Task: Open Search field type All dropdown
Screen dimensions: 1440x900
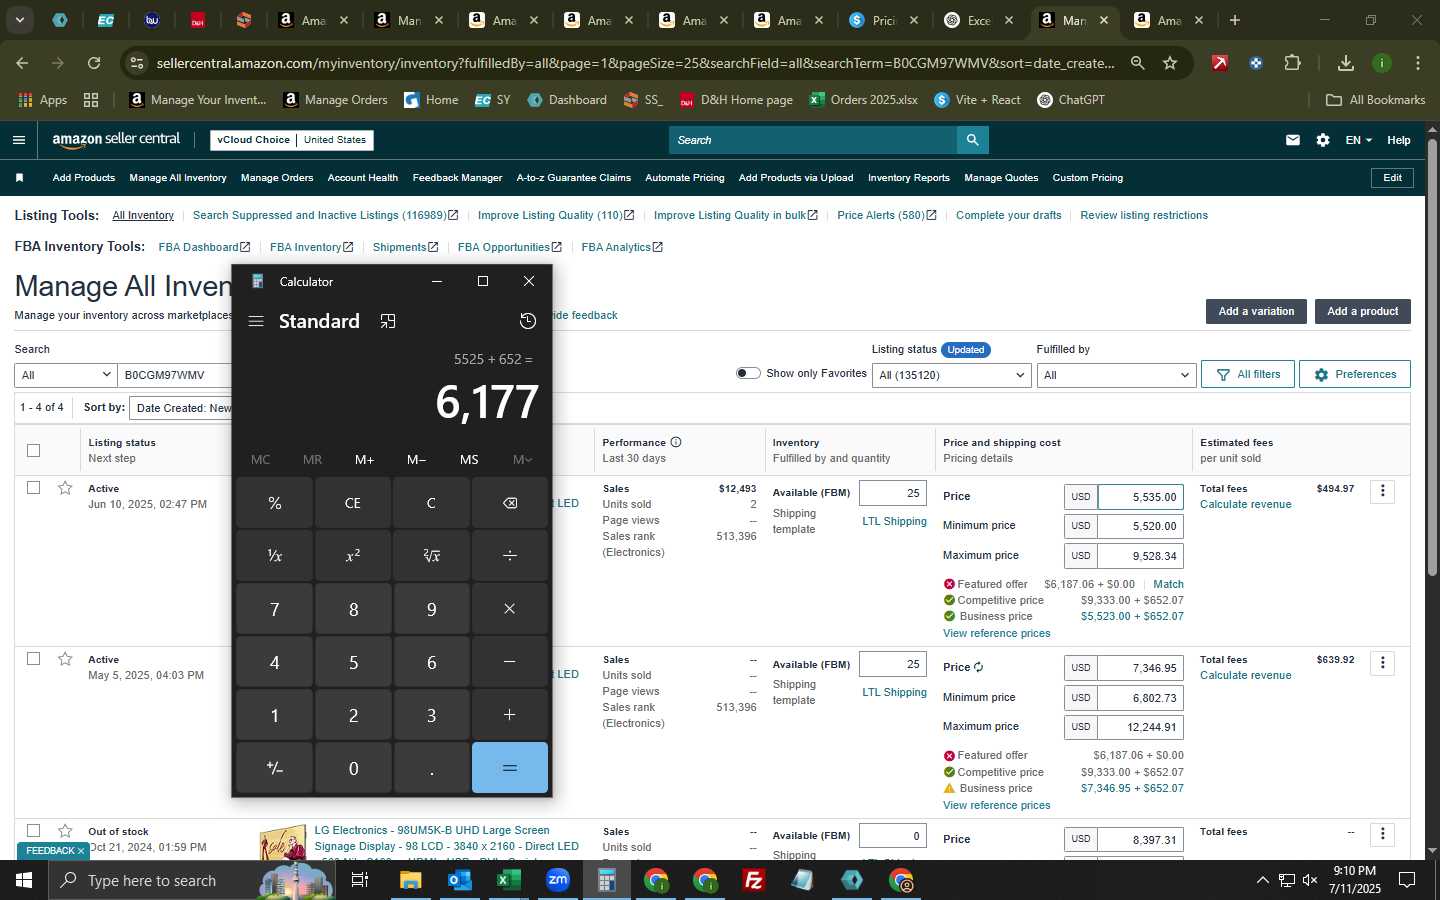Action: [x=65, y=375]
